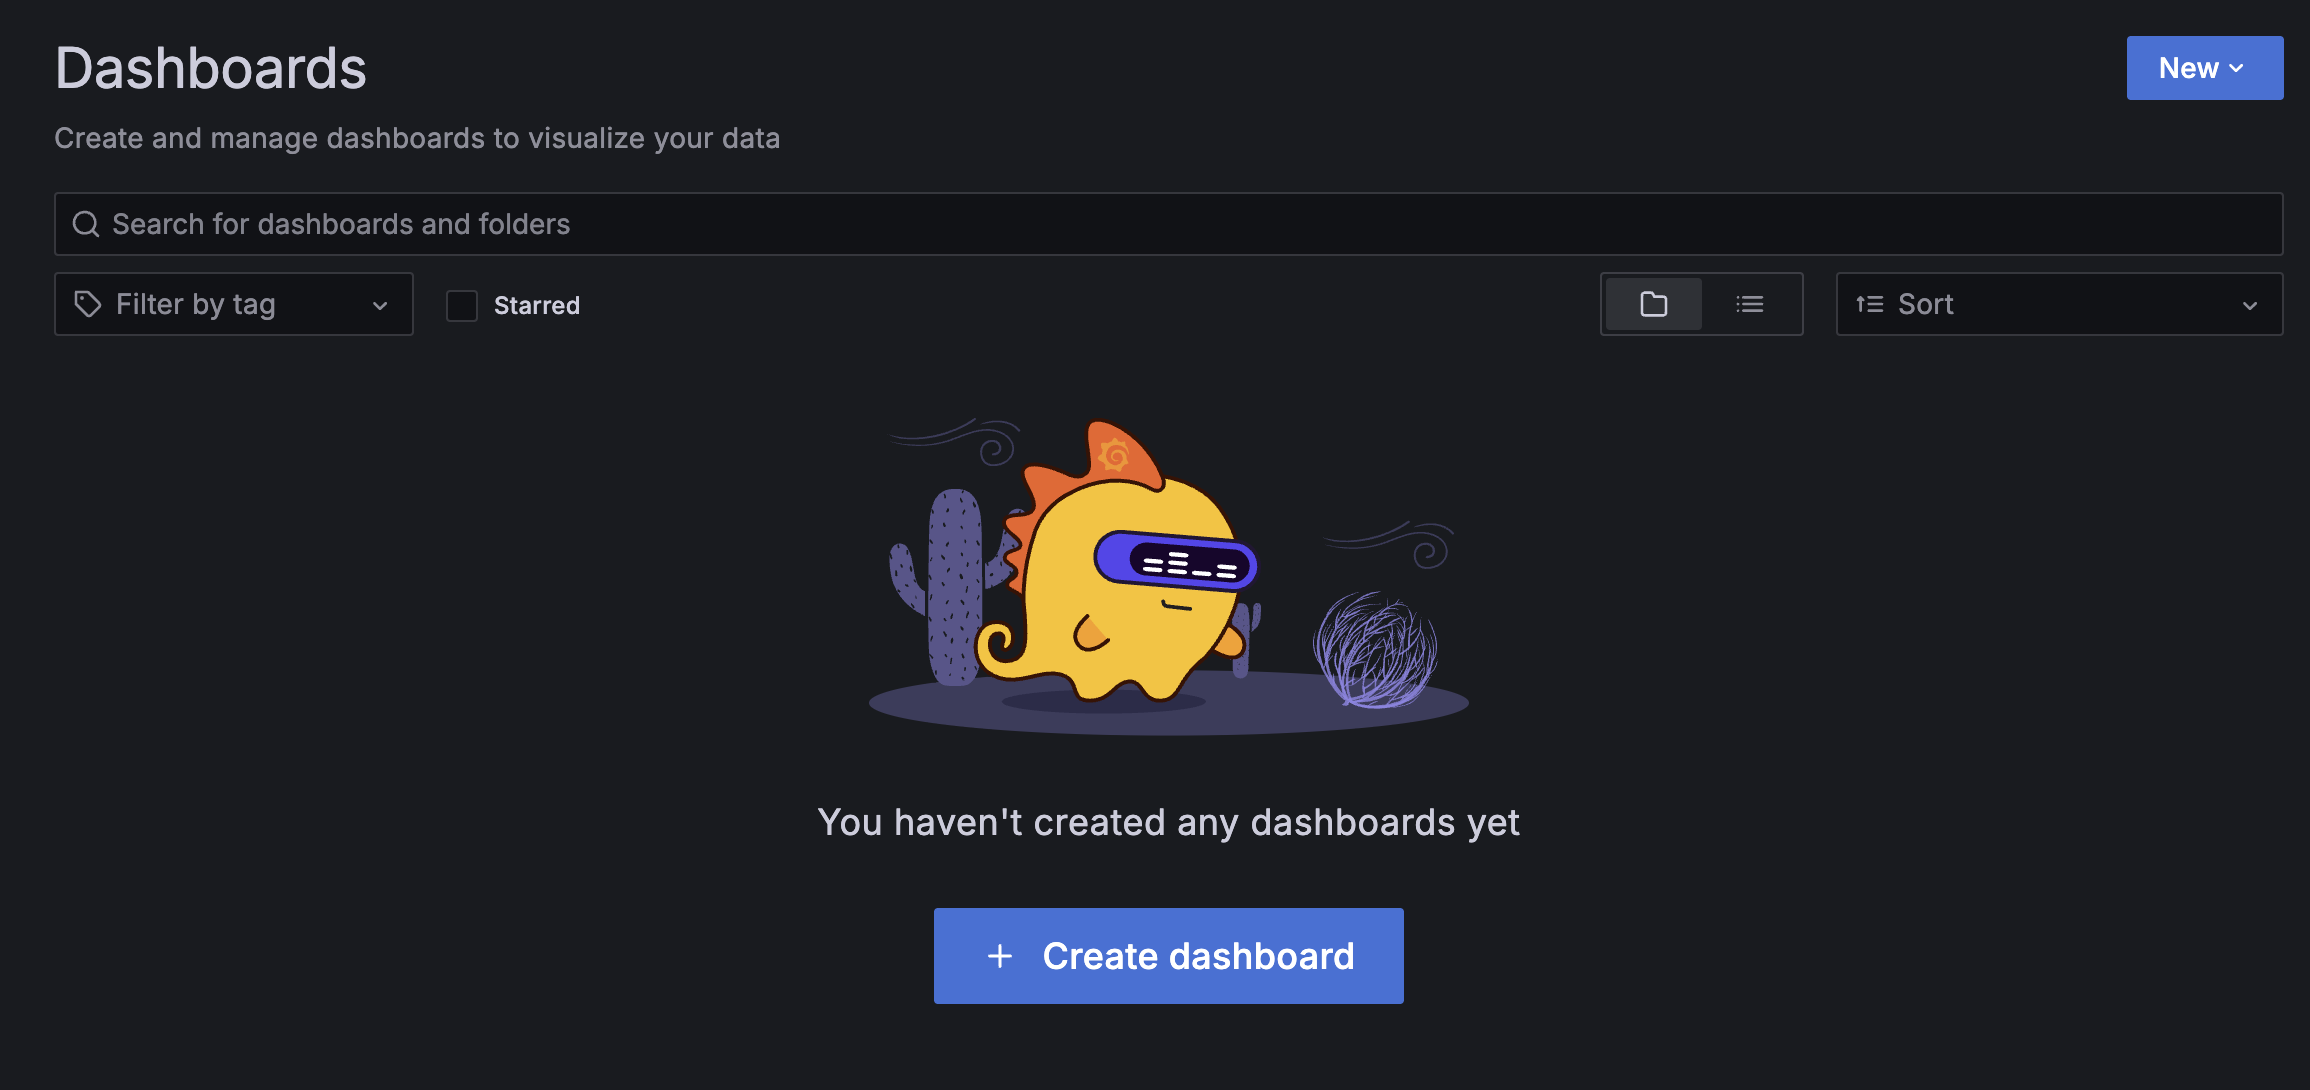Click the magnifier icon in the search bar
This screenshot has width=2310, height=1090.
[86, 224]
